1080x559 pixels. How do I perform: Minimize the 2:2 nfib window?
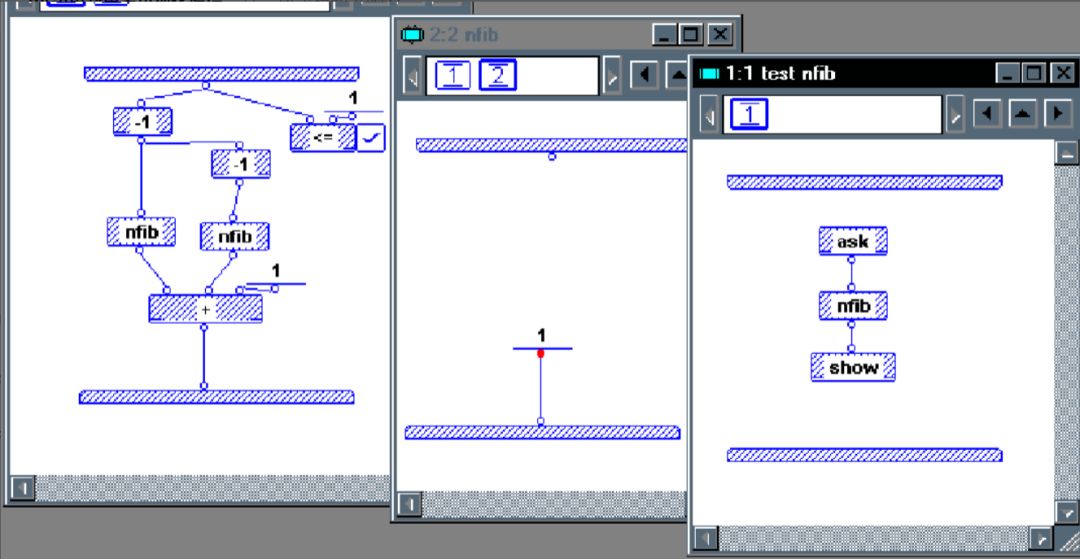coord(665,34)
